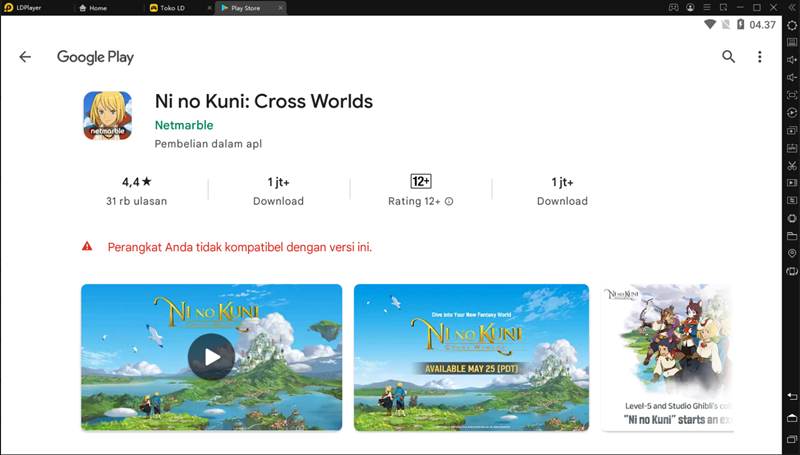The width and height of the screenshot is (800, 455).
Task: Toggle fullscreen from sidebar
Action: [x=792, y=95]
